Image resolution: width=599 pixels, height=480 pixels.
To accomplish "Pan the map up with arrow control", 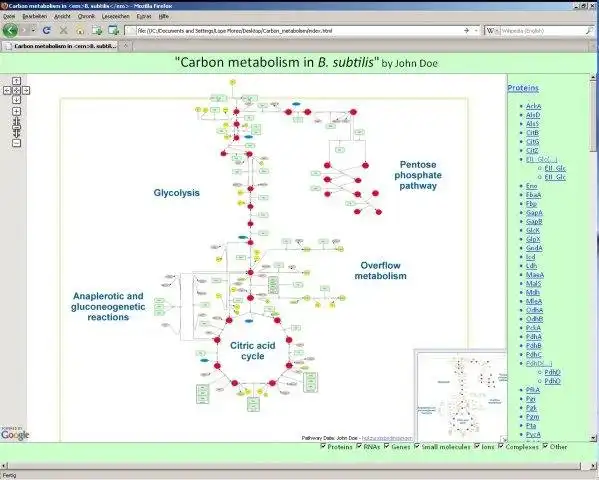I will (16, 81).
